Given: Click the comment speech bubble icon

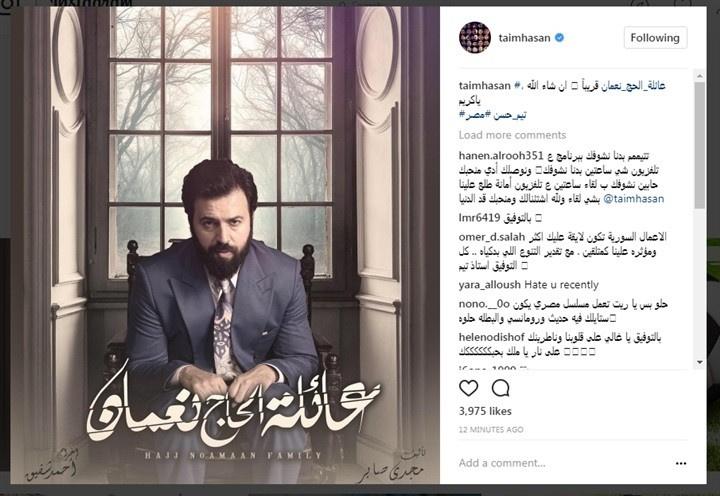Looking at the screenshot, I should (500, 388).
